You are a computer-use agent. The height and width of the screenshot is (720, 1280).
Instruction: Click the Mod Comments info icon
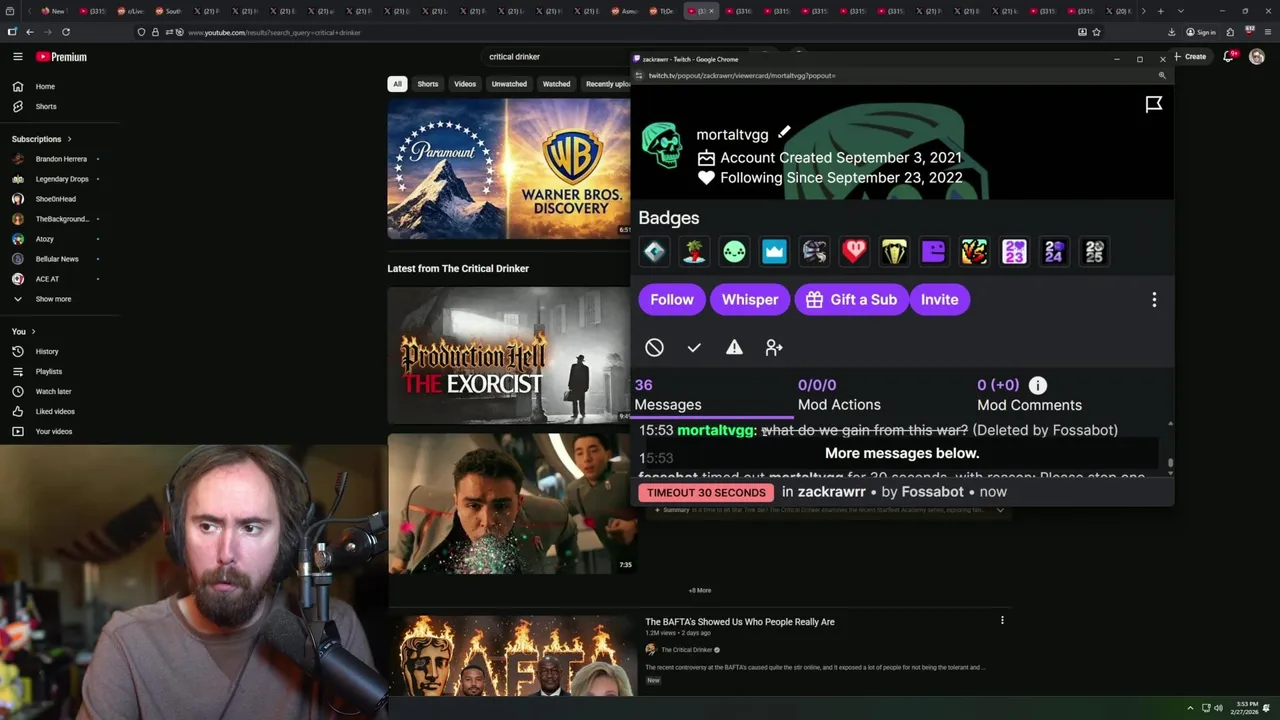pos(1038,385)
